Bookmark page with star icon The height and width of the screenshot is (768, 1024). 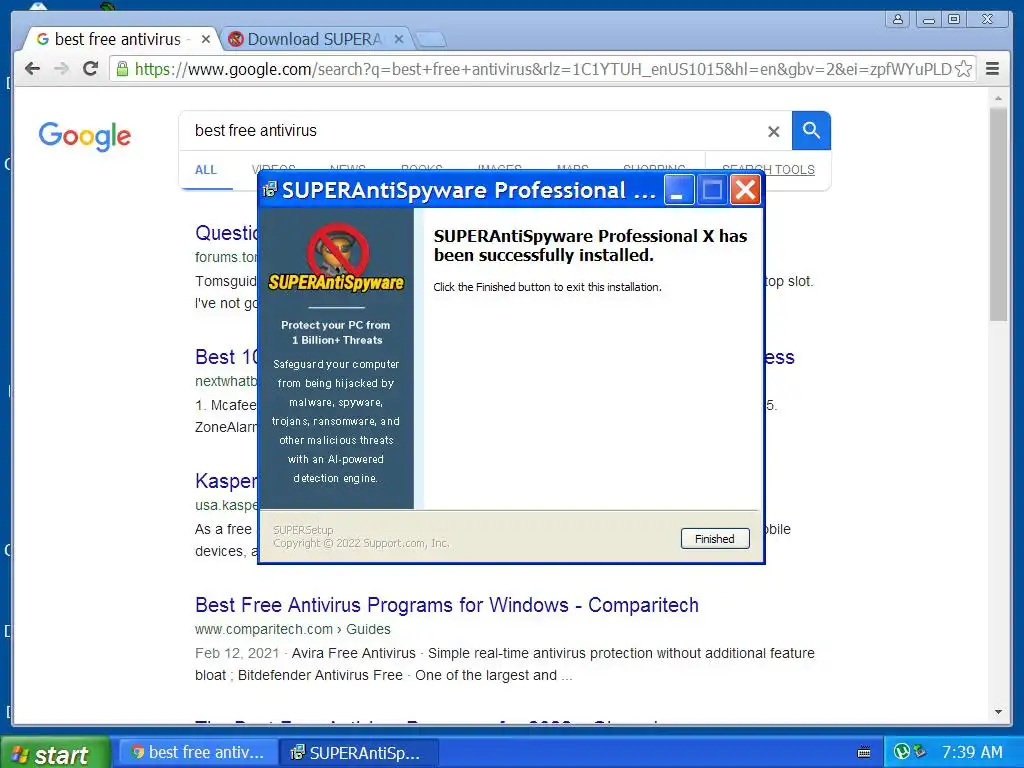pos(963,69)
